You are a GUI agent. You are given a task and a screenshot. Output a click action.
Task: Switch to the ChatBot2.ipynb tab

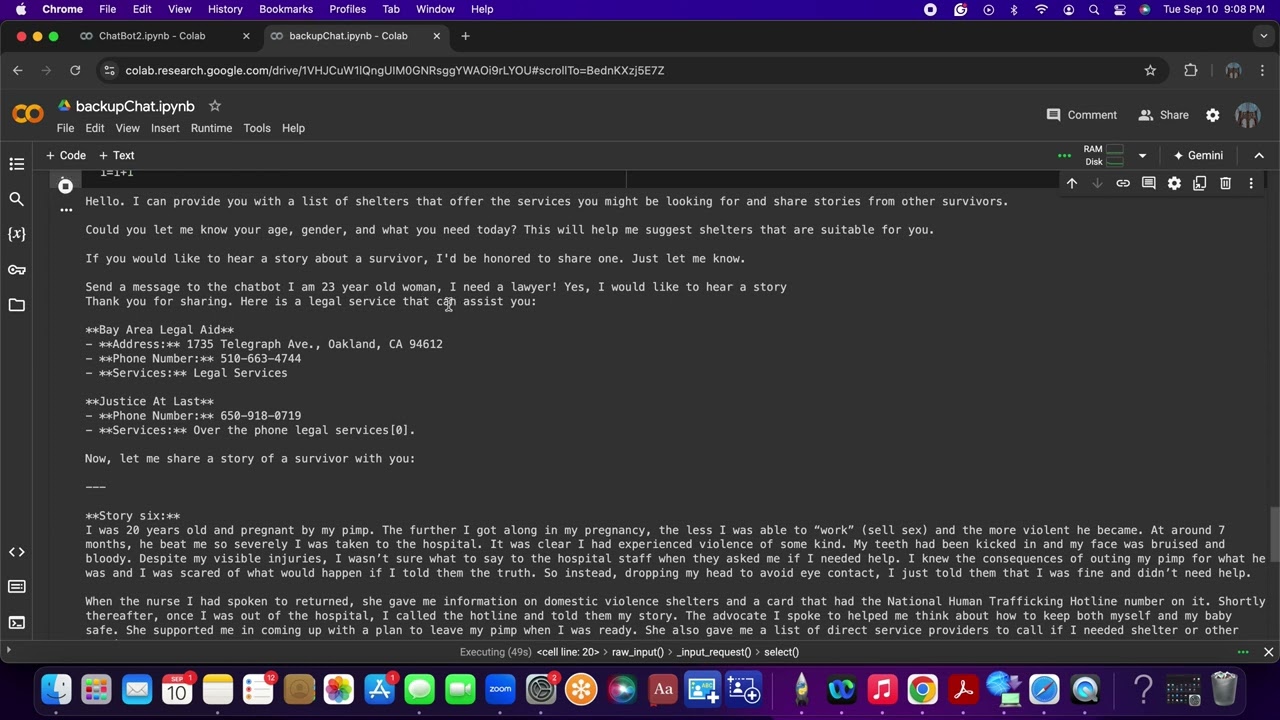(151, 36)
